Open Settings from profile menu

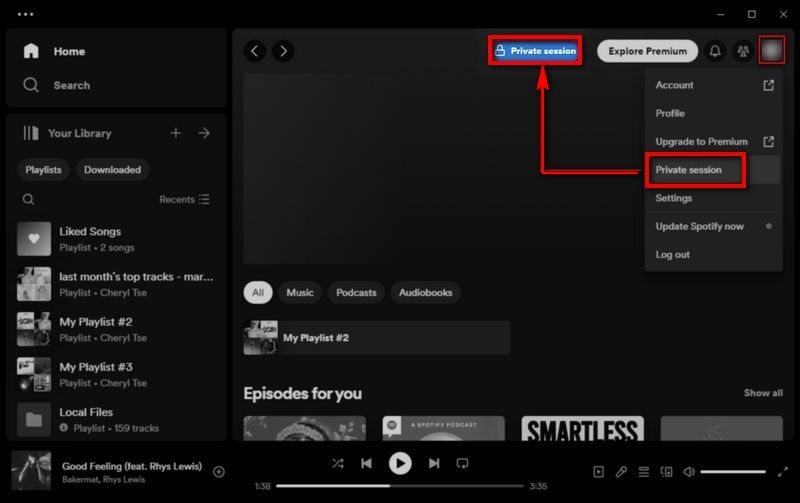pos(714,198)
